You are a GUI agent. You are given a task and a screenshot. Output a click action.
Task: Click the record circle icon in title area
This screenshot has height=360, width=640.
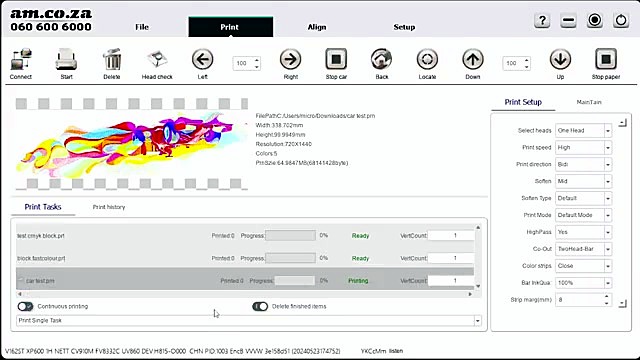coord(595,20)
